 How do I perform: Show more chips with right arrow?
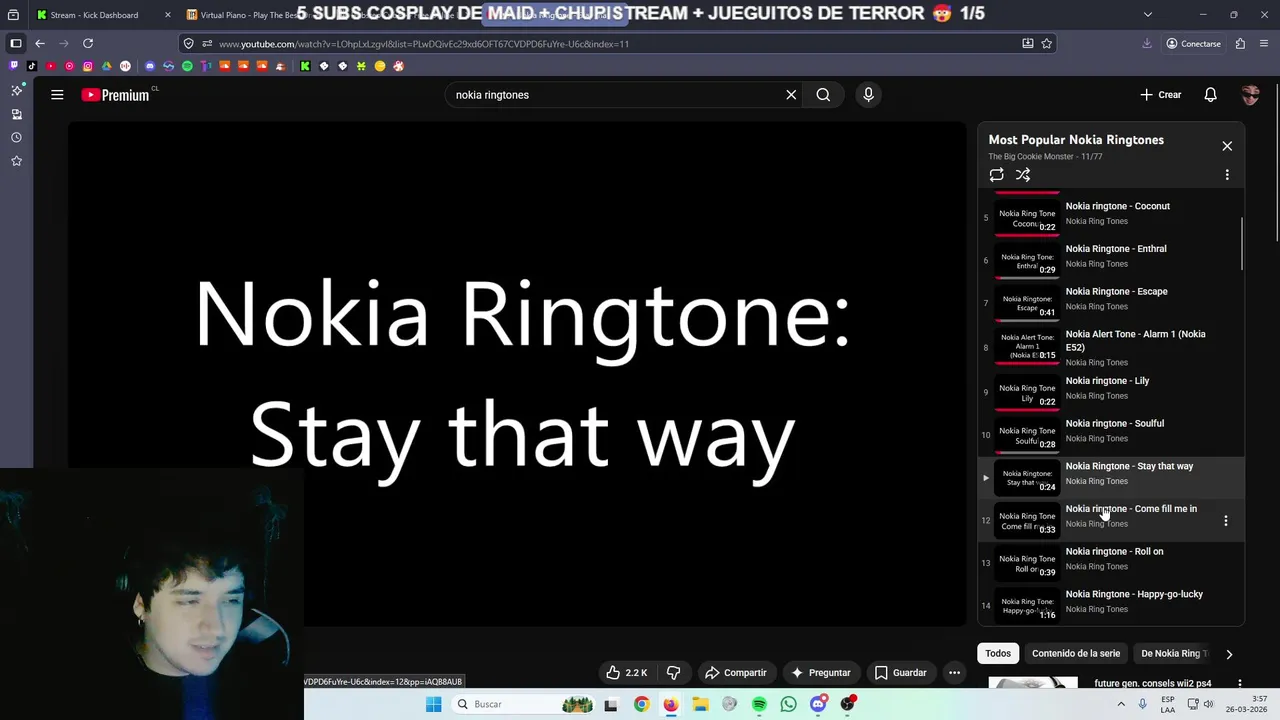(1229, 654)
